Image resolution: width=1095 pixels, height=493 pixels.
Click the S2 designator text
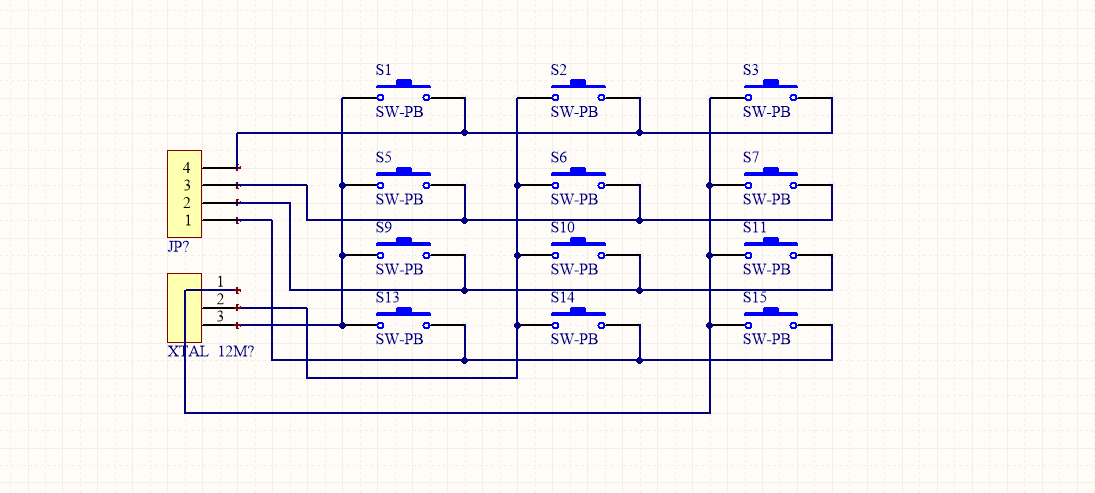coord(559,70)
